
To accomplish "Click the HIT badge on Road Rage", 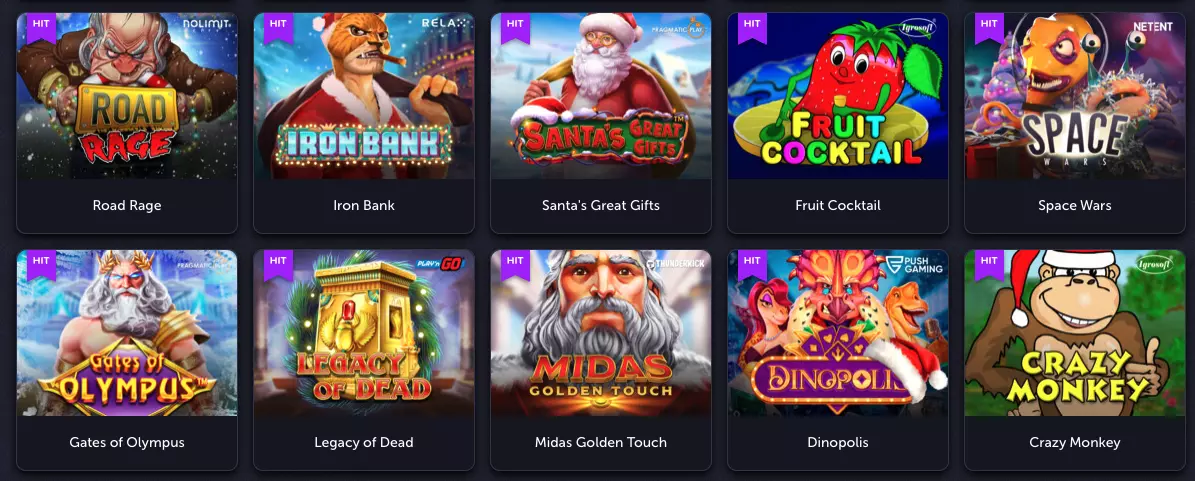I will tap(41, 27).
